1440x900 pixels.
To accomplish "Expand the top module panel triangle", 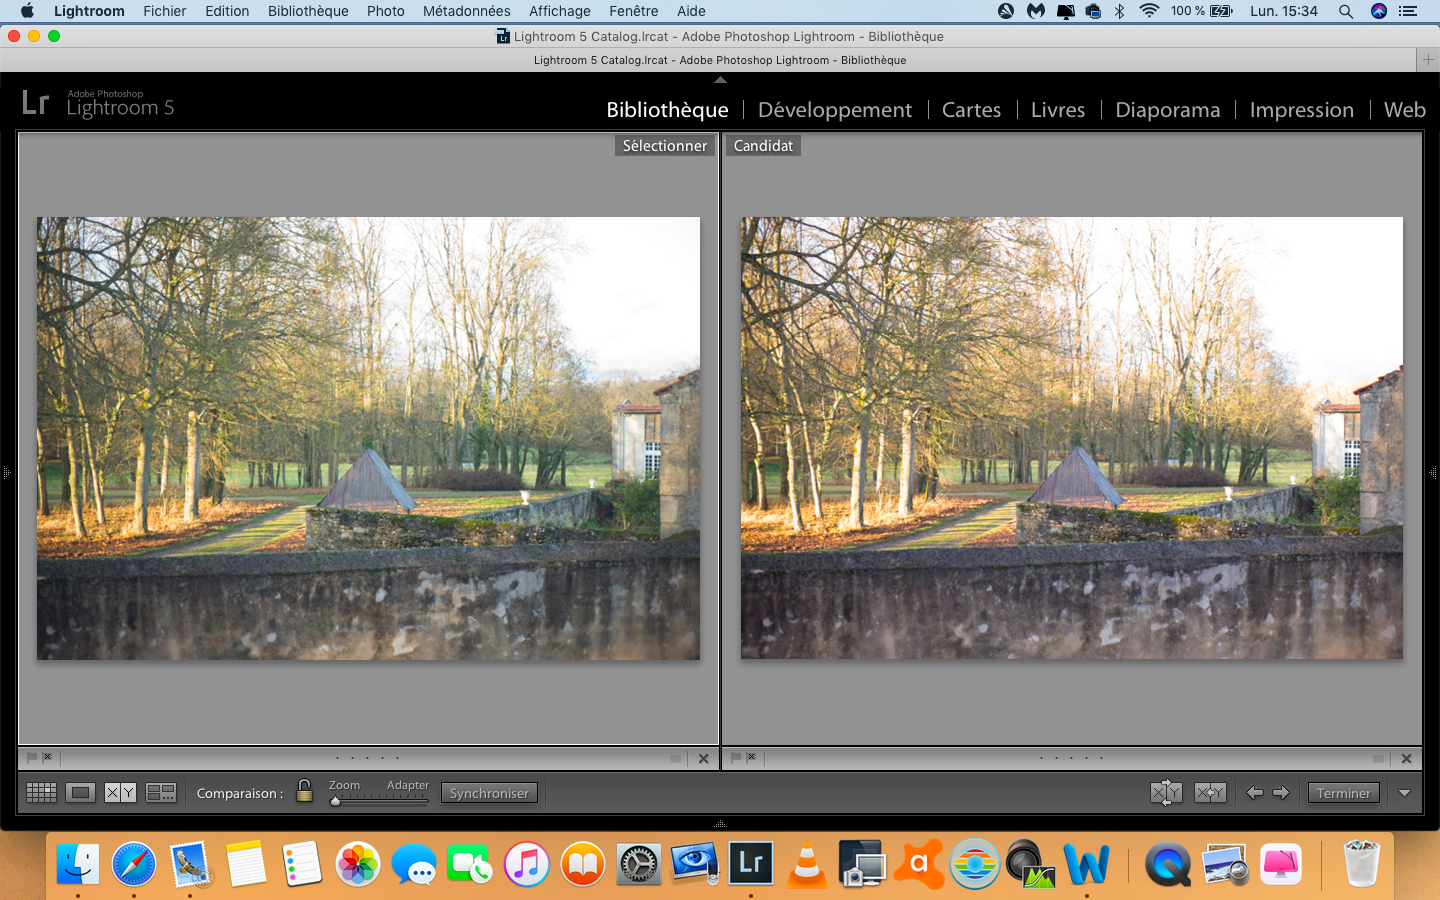I will [x=720, y=79].
